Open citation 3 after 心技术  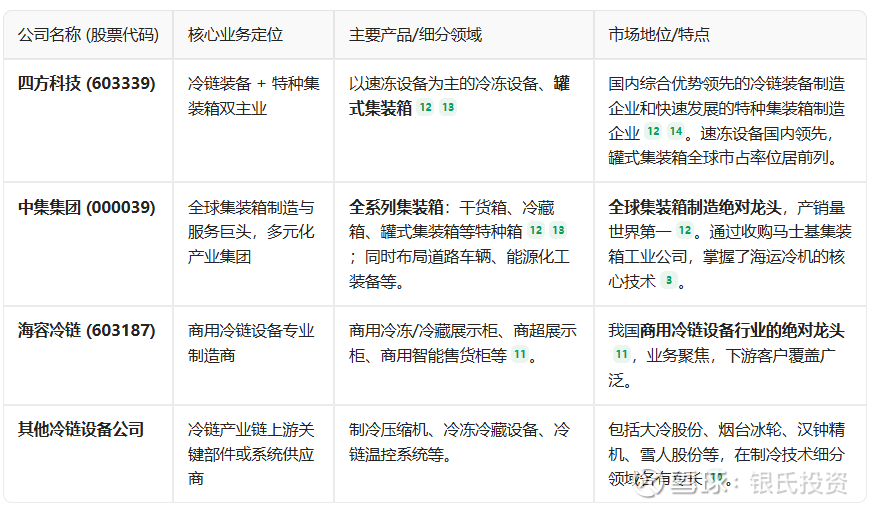(x=669, y=280)
